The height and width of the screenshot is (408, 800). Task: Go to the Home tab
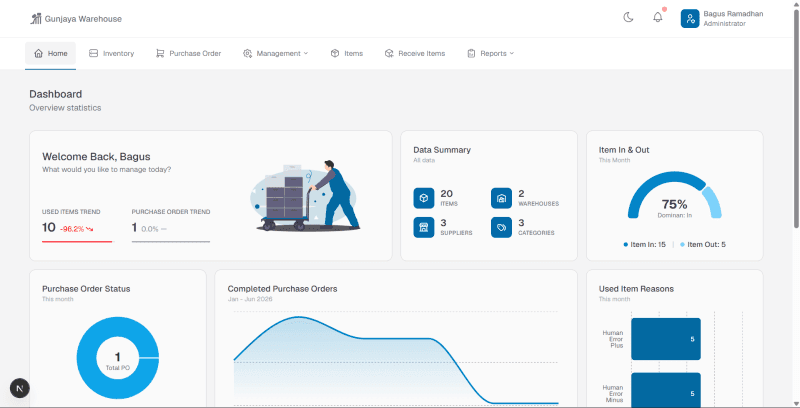click(x=51, y=54)
